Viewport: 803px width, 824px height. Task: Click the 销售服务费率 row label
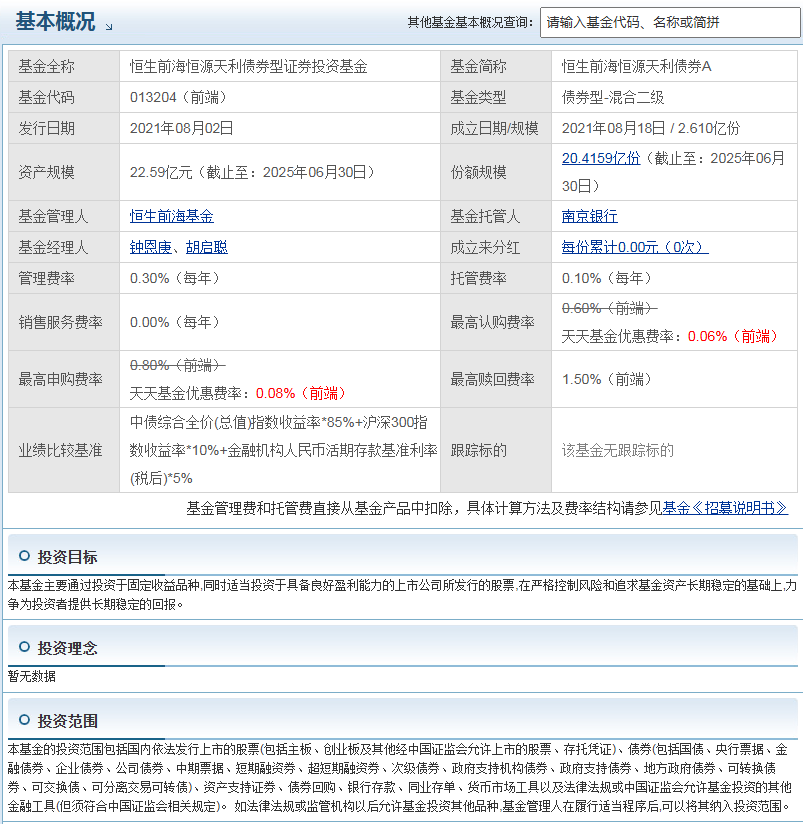click(x=60, y=322)
